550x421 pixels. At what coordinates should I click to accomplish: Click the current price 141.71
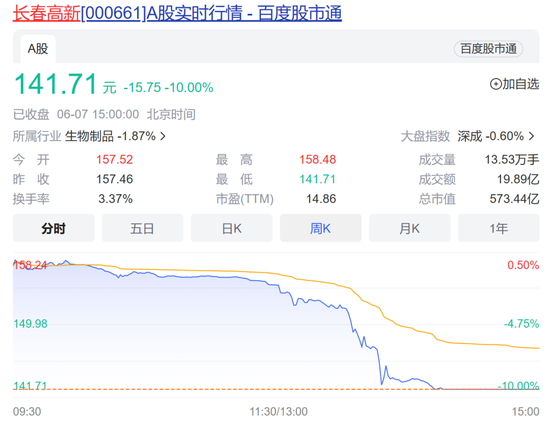click(x=55, y=83)
